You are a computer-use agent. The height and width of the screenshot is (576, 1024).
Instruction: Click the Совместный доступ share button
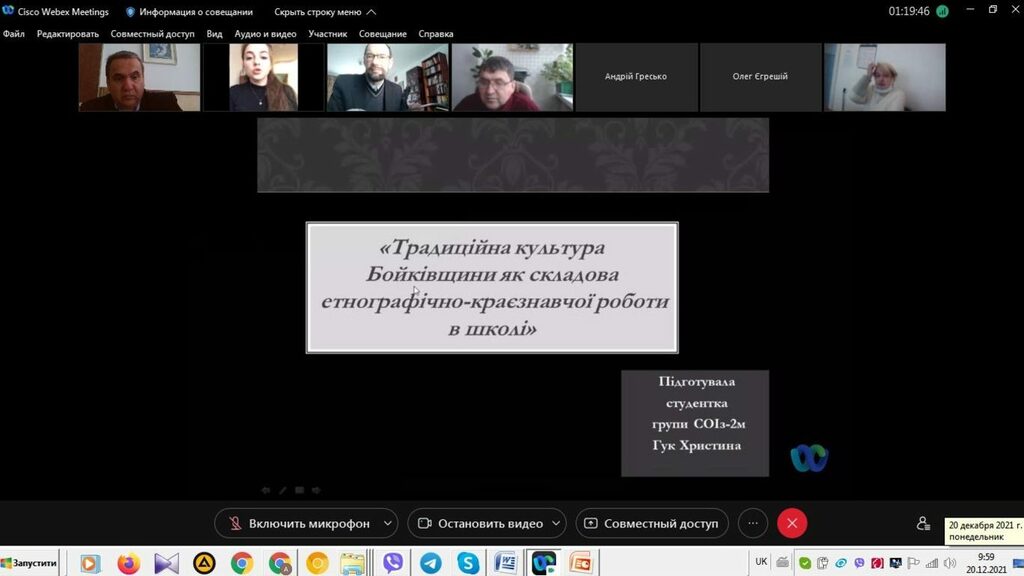[650, 523]
